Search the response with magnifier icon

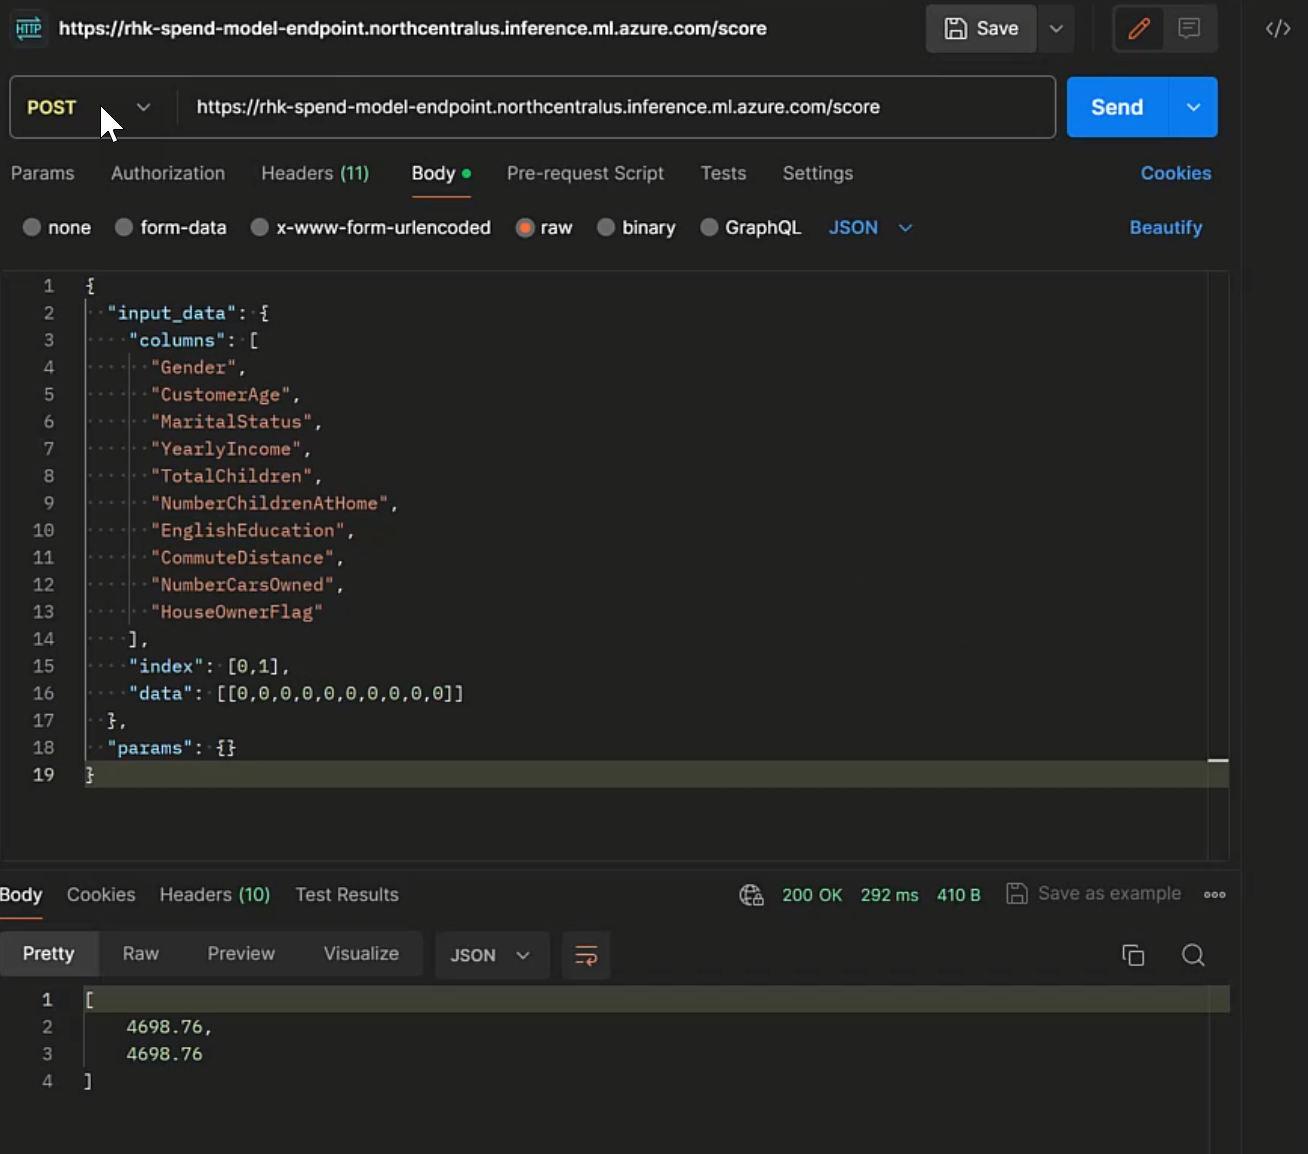click(1193, 956)
